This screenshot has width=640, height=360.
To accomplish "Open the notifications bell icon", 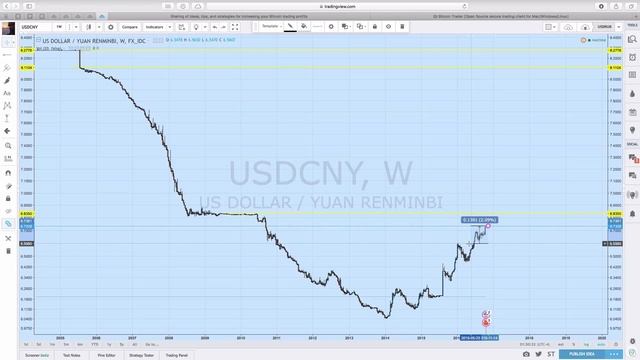I will (632, 213).
